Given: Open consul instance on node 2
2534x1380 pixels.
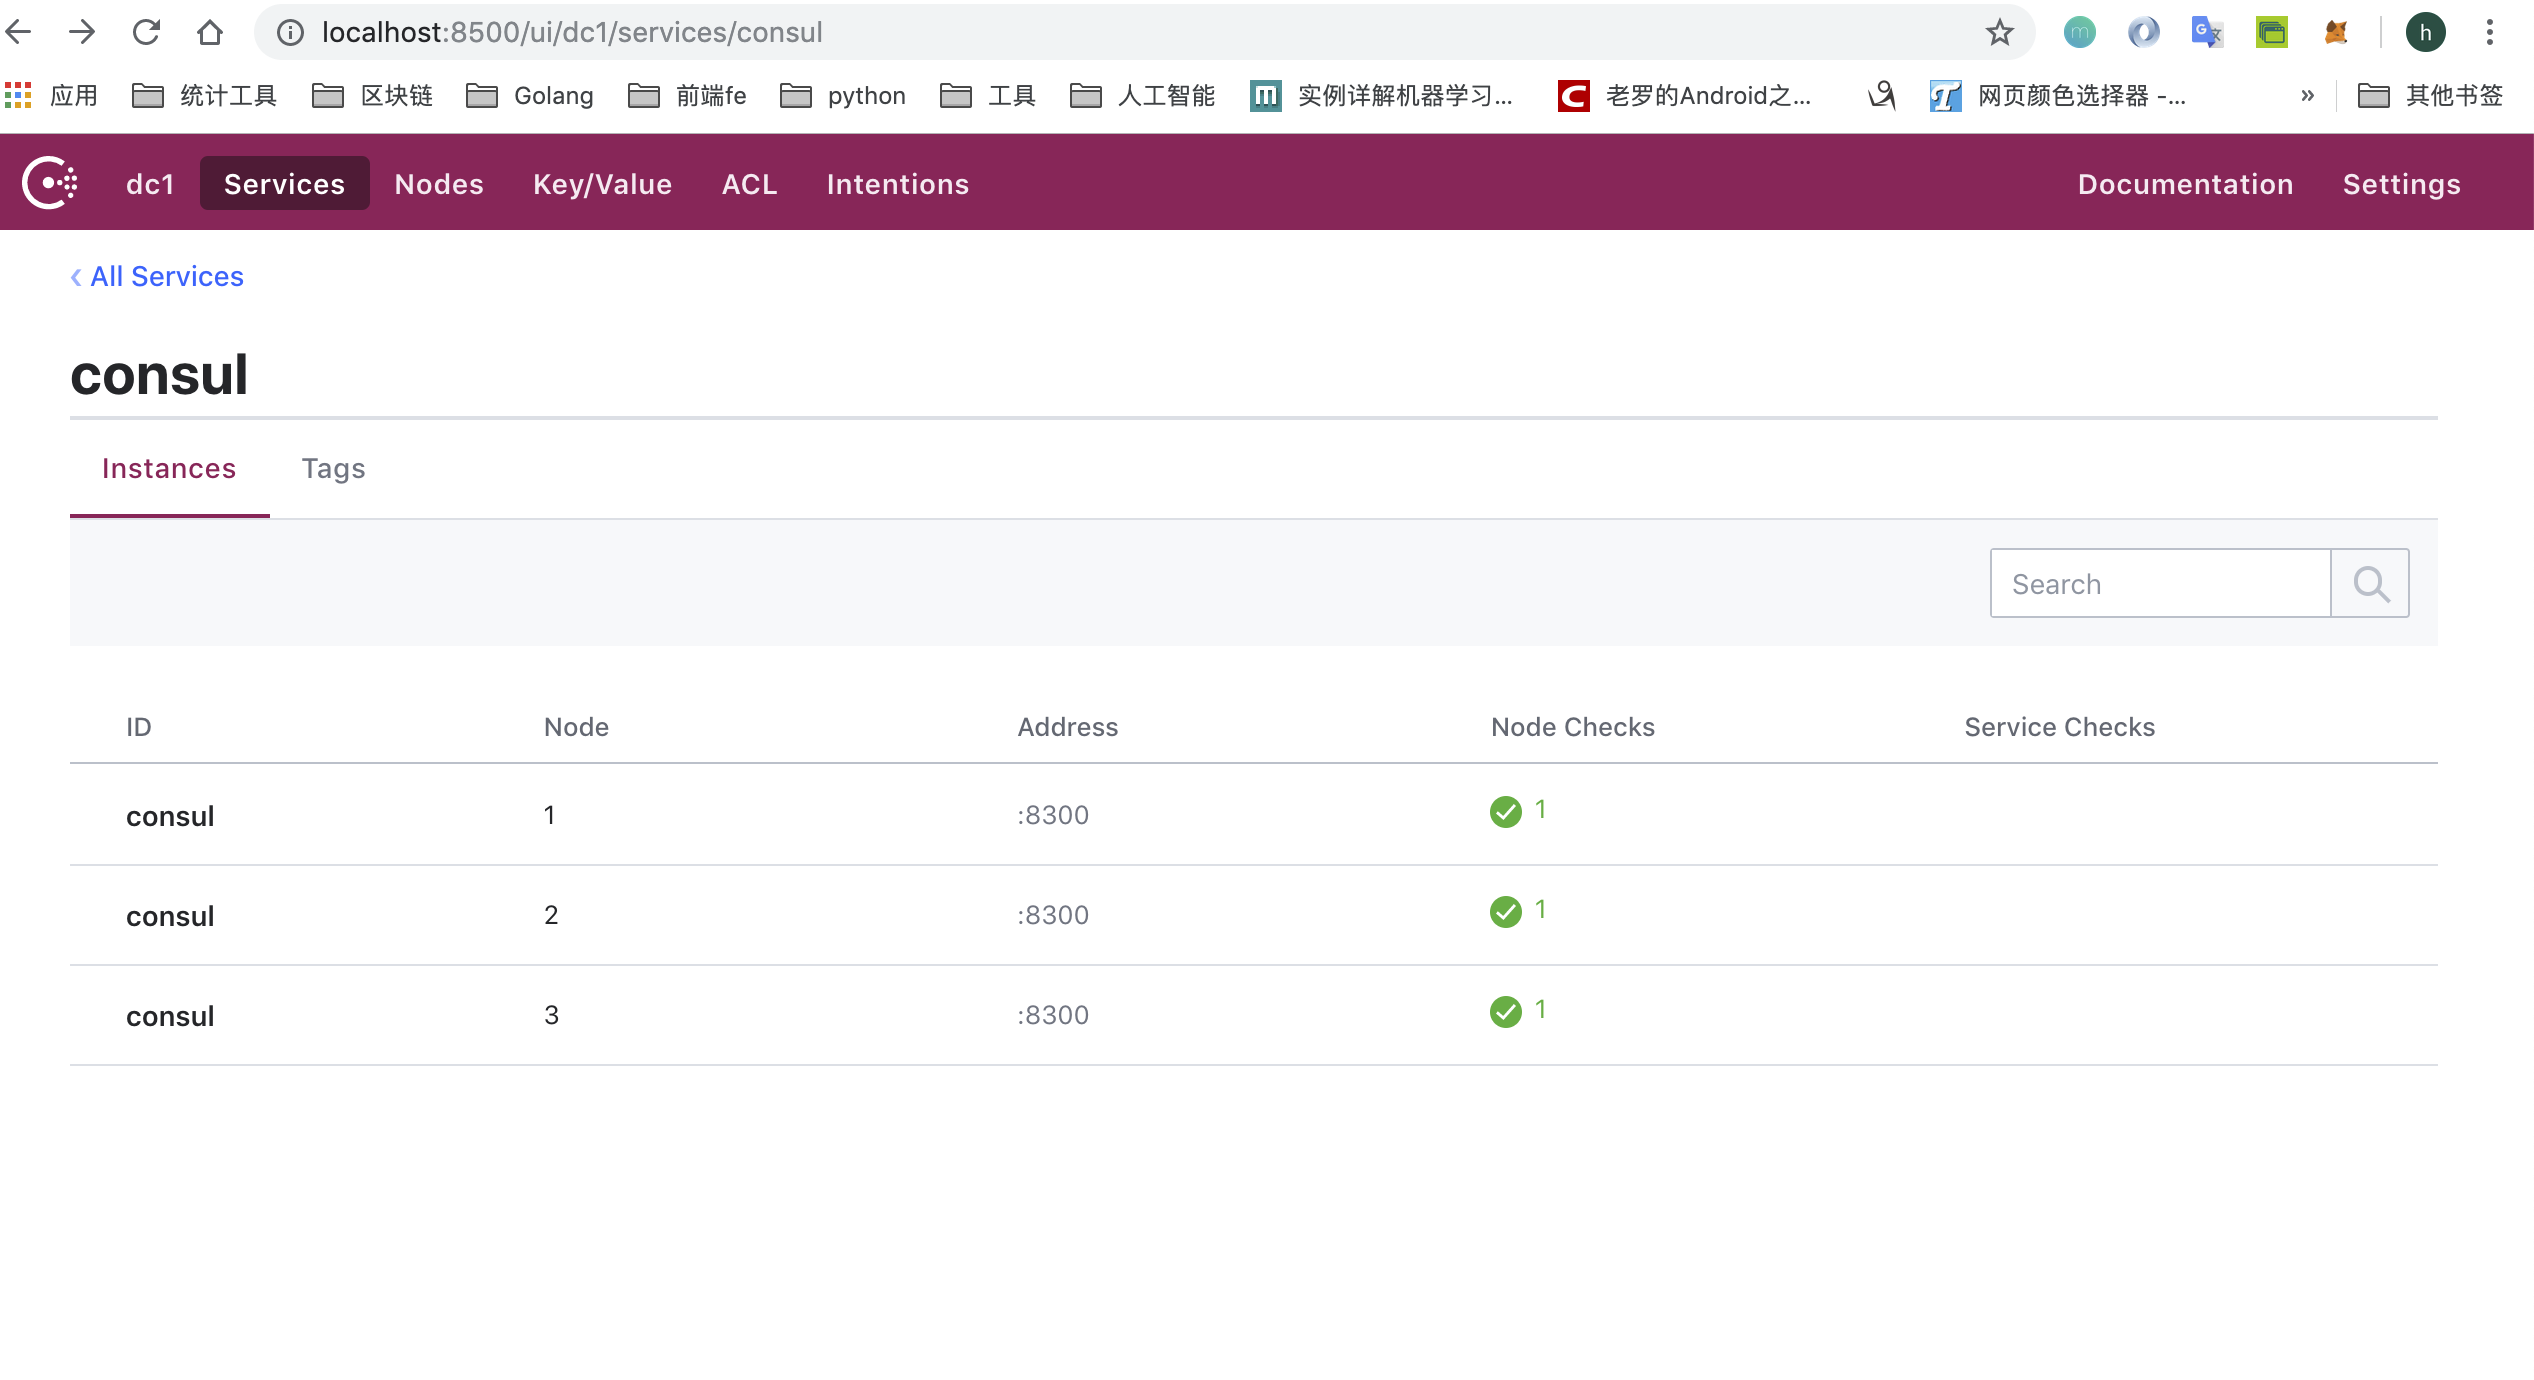Looking at the screenshot, I should click(x=170, y=916).
